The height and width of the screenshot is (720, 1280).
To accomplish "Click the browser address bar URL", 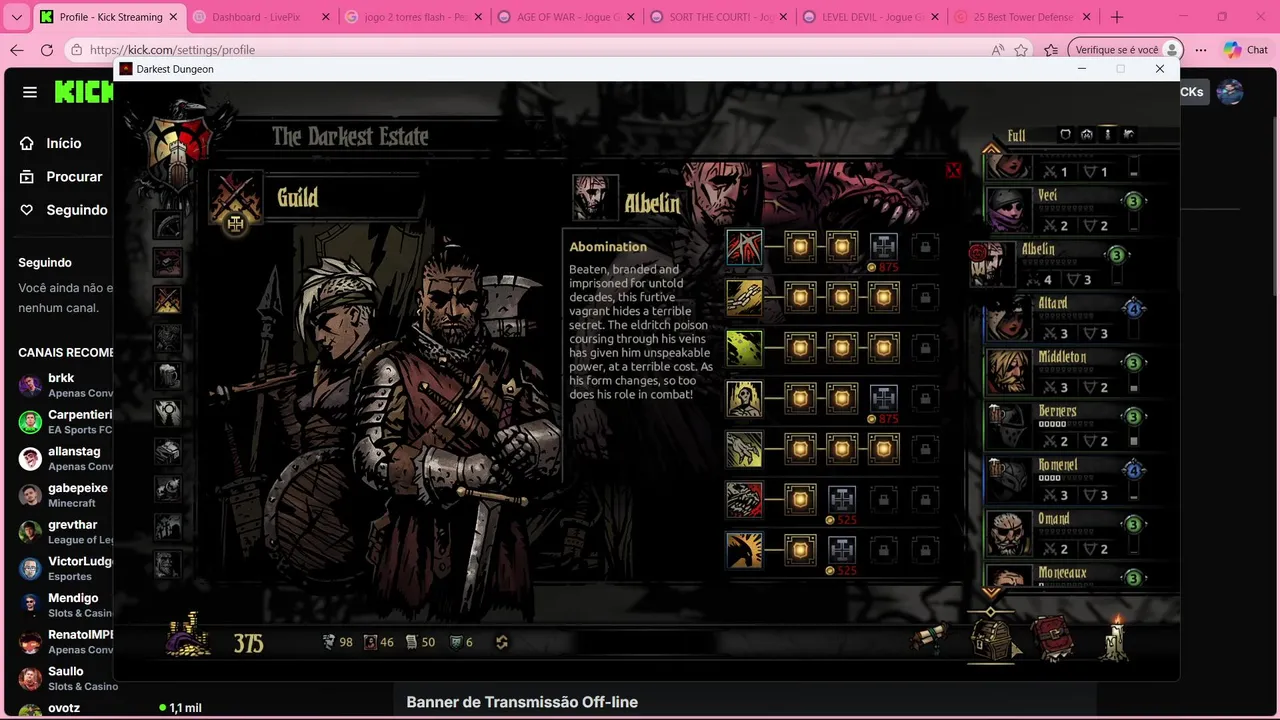I will pyautogui.click(x=172, y=50).
